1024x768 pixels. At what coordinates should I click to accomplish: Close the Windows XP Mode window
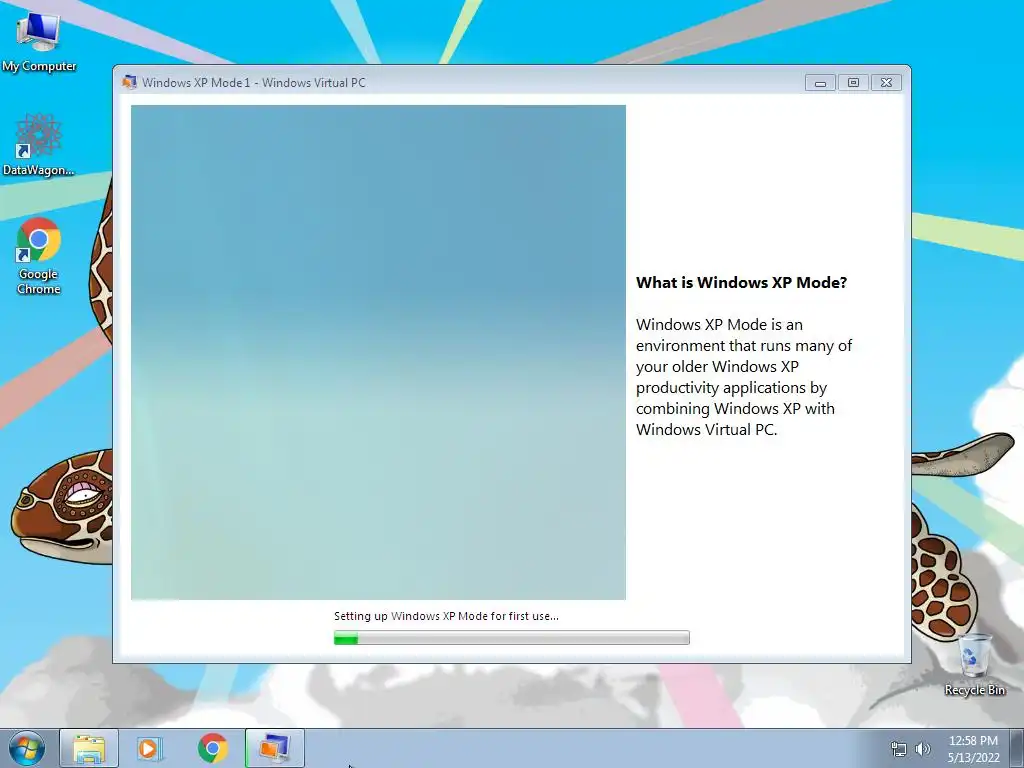coord(886,83)
